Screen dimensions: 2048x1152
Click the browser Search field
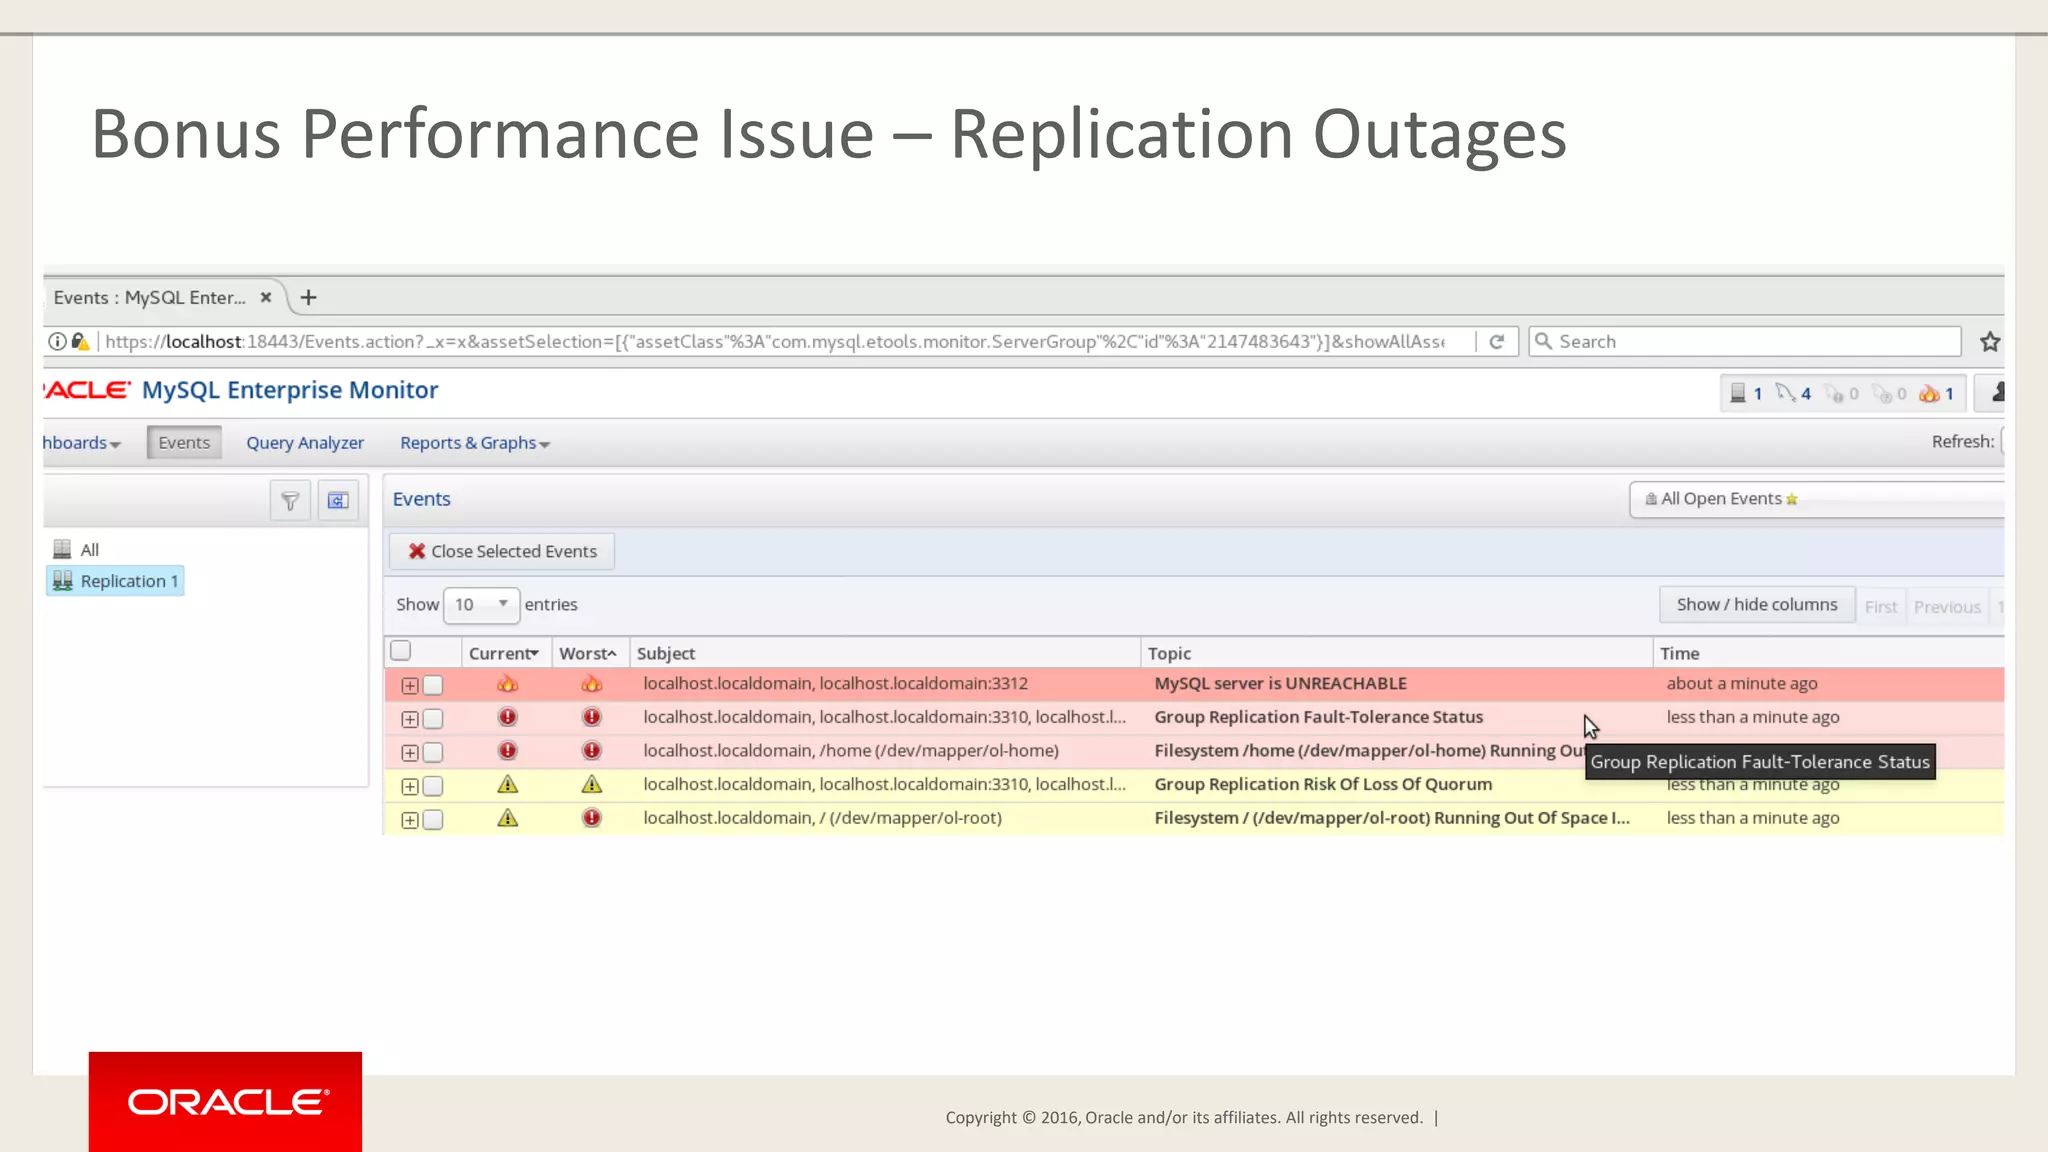coord(1744,341)
